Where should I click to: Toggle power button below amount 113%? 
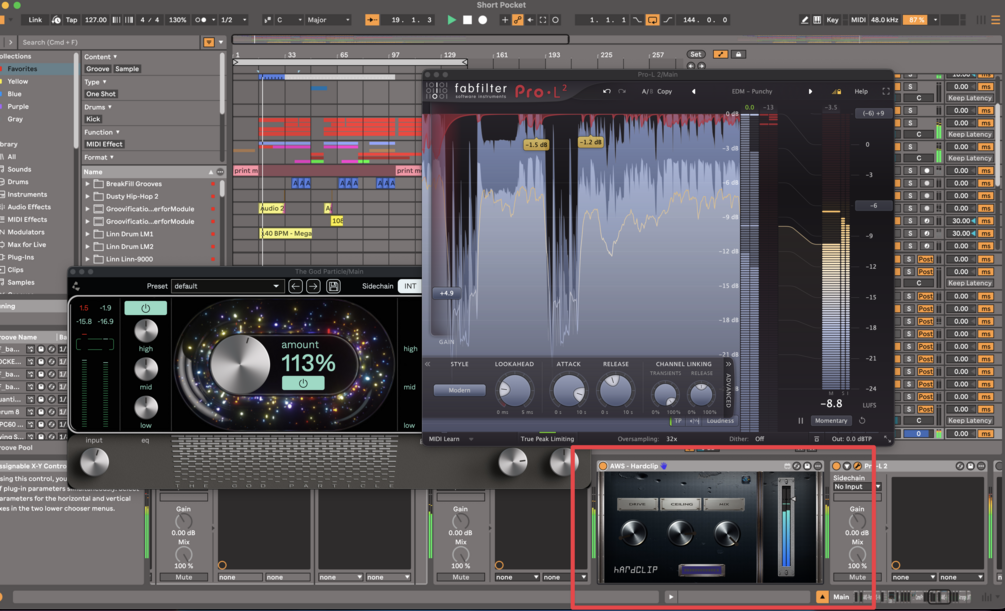pyautogui.click(x=303, y=383)
